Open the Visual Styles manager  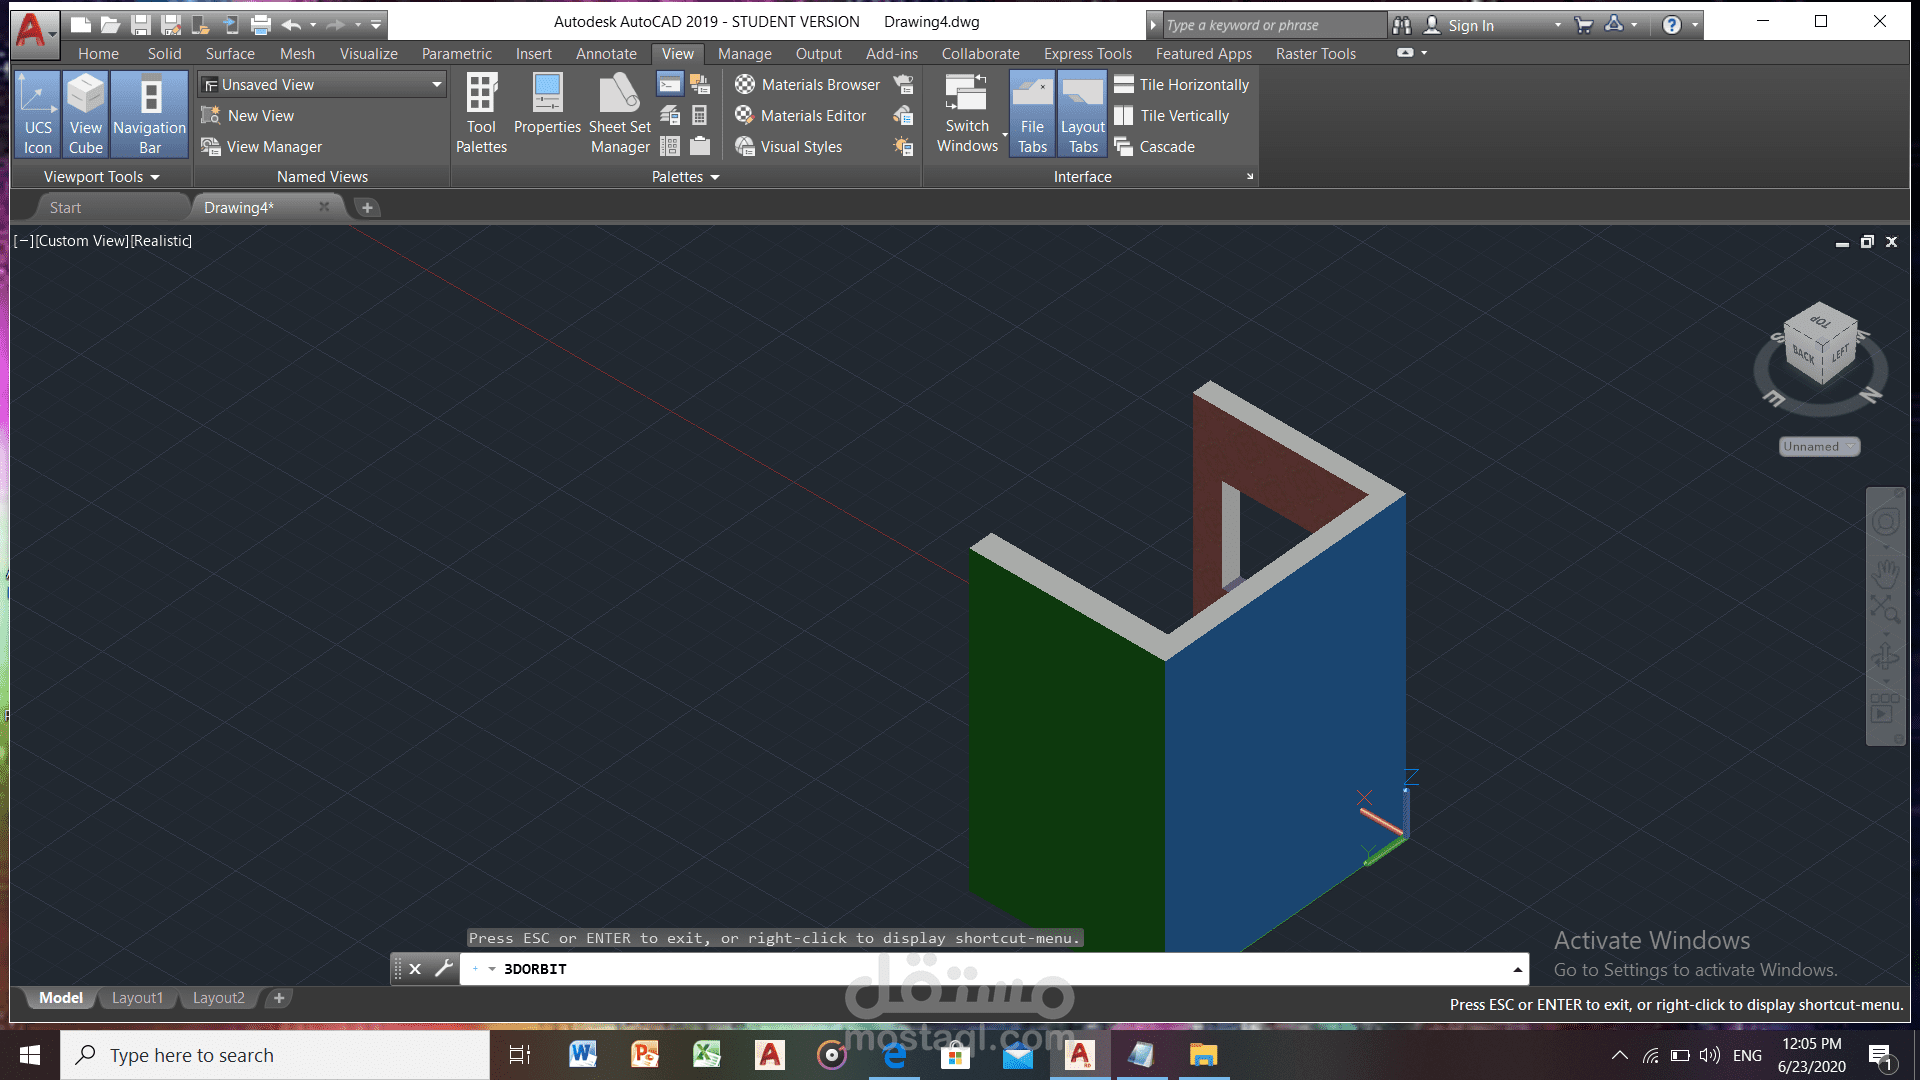coord(789,147)
